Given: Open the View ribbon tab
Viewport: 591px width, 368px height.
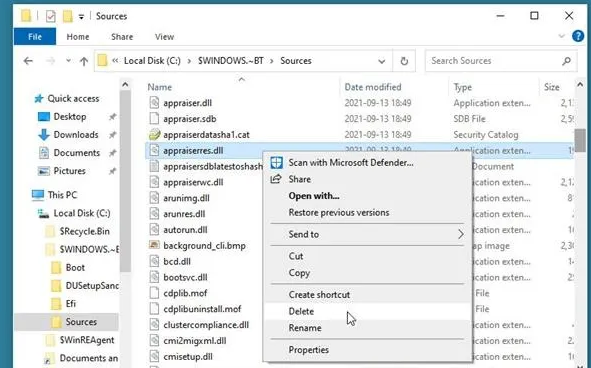Looking at the screenshot, I should pyautogui.click(x=164, y=37).
